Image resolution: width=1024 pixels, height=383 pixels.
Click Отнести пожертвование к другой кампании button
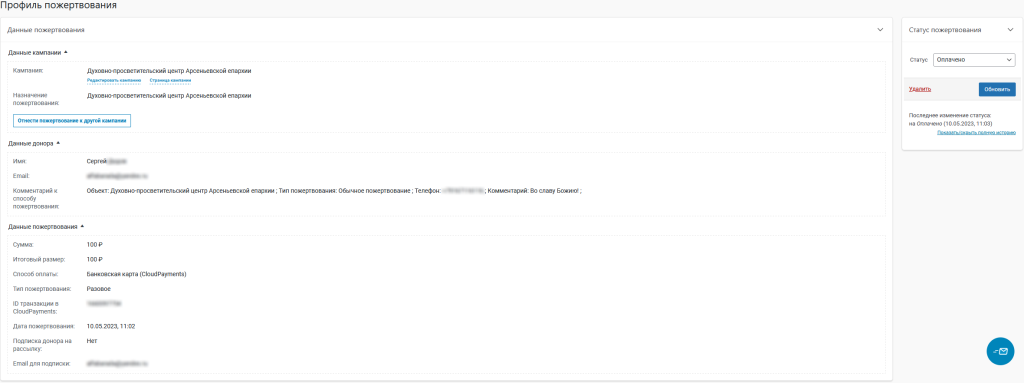click(x=72, y=121)
